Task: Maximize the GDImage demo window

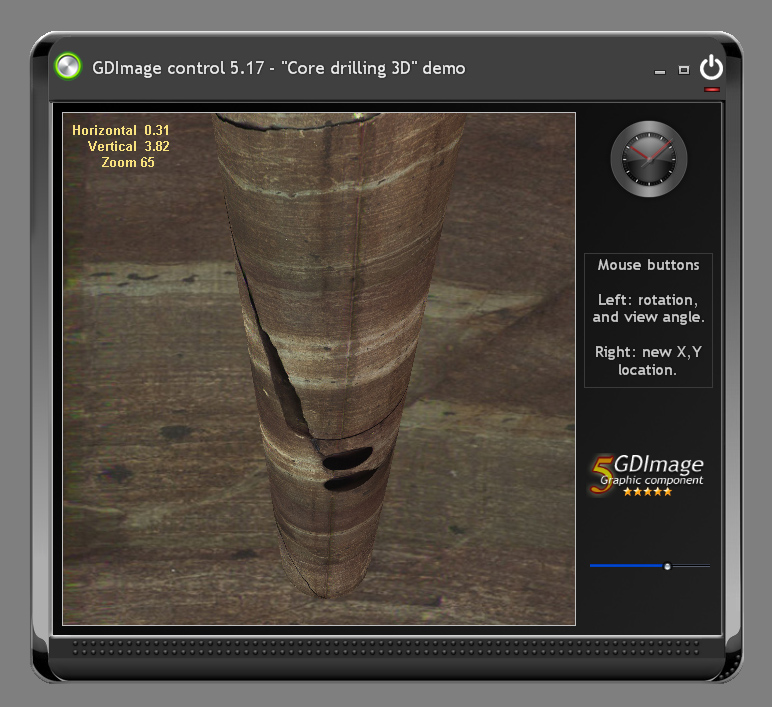Action: click(683, 70)
